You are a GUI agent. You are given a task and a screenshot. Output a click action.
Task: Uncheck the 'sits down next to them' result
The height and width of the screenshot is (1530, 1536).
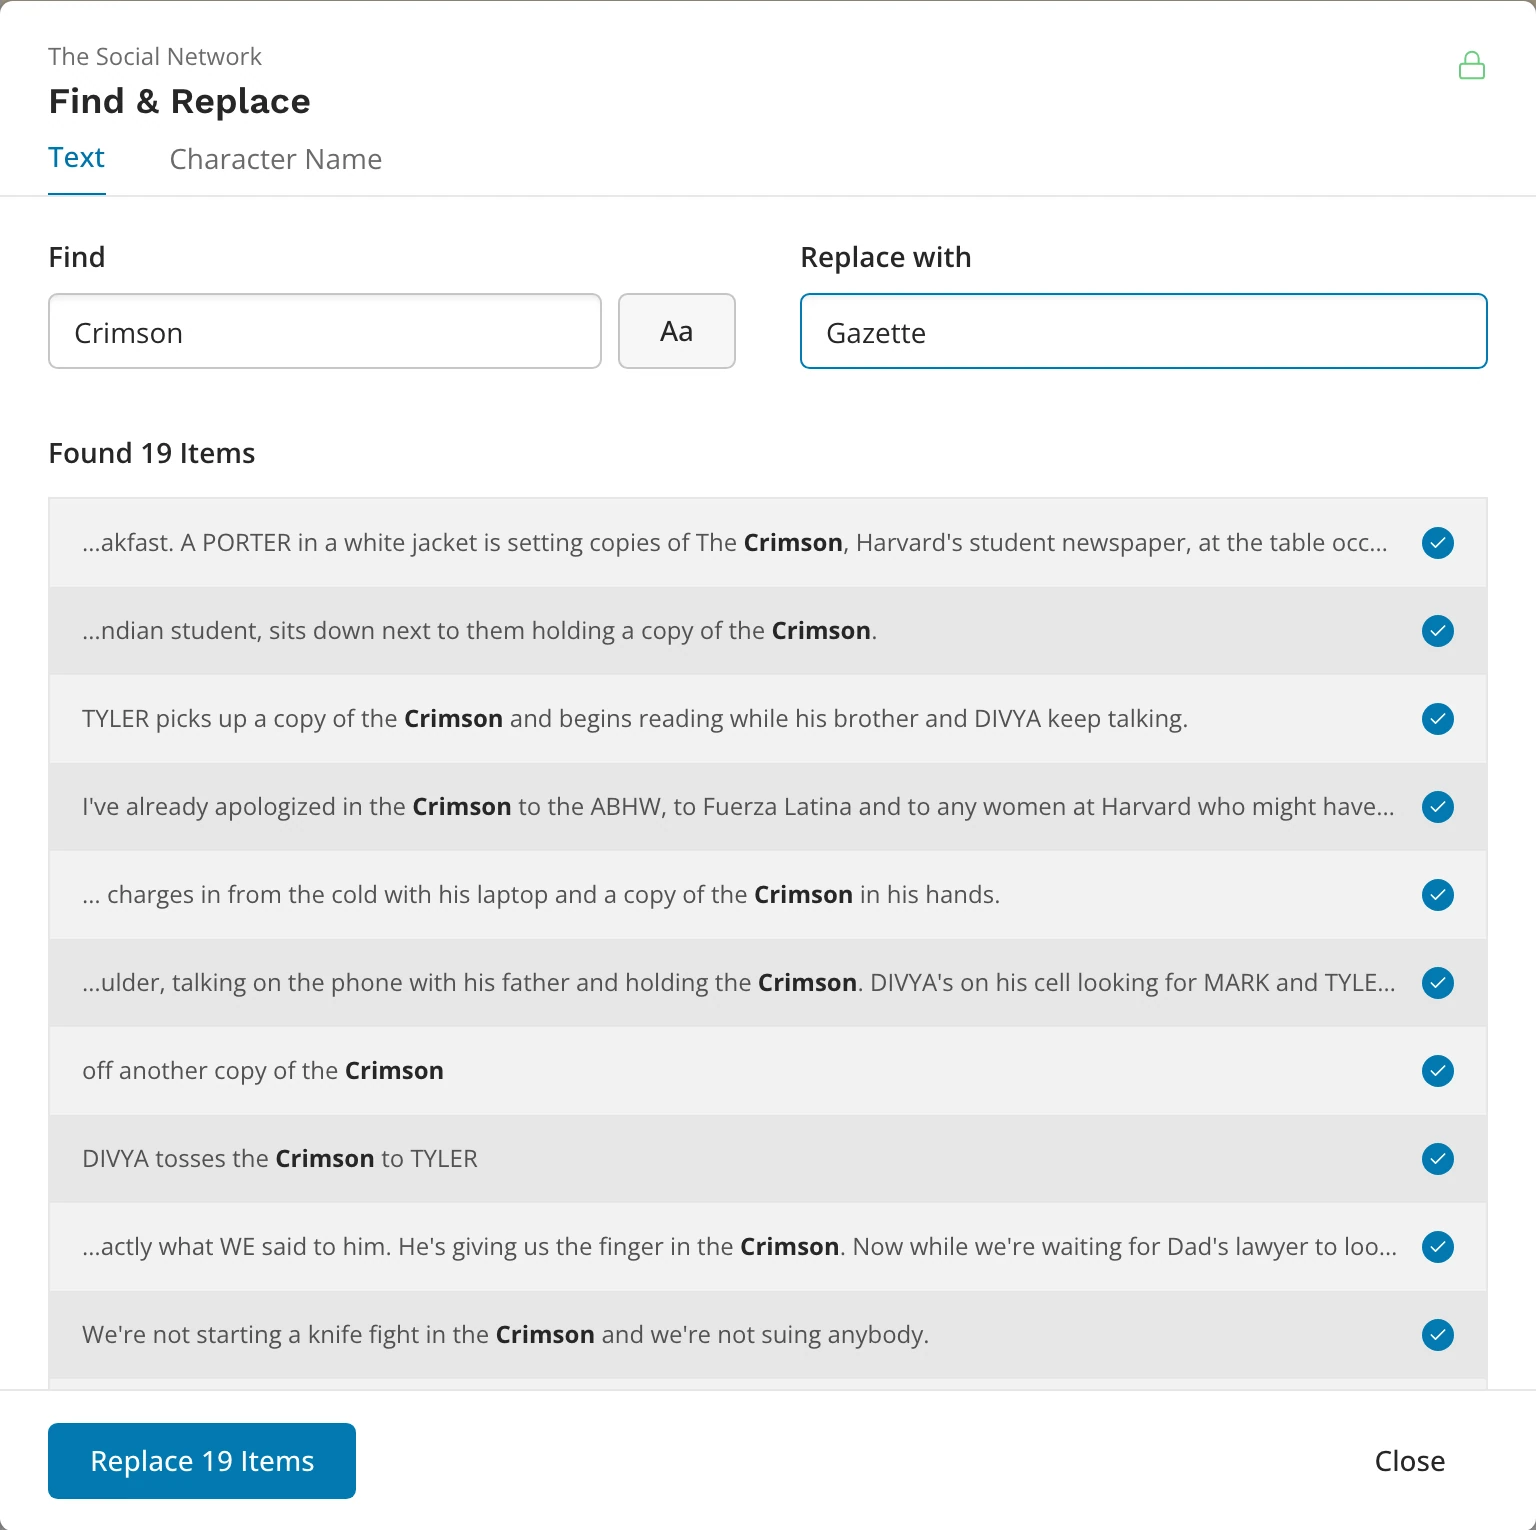pyautogui.click(x=1438, y=631)
